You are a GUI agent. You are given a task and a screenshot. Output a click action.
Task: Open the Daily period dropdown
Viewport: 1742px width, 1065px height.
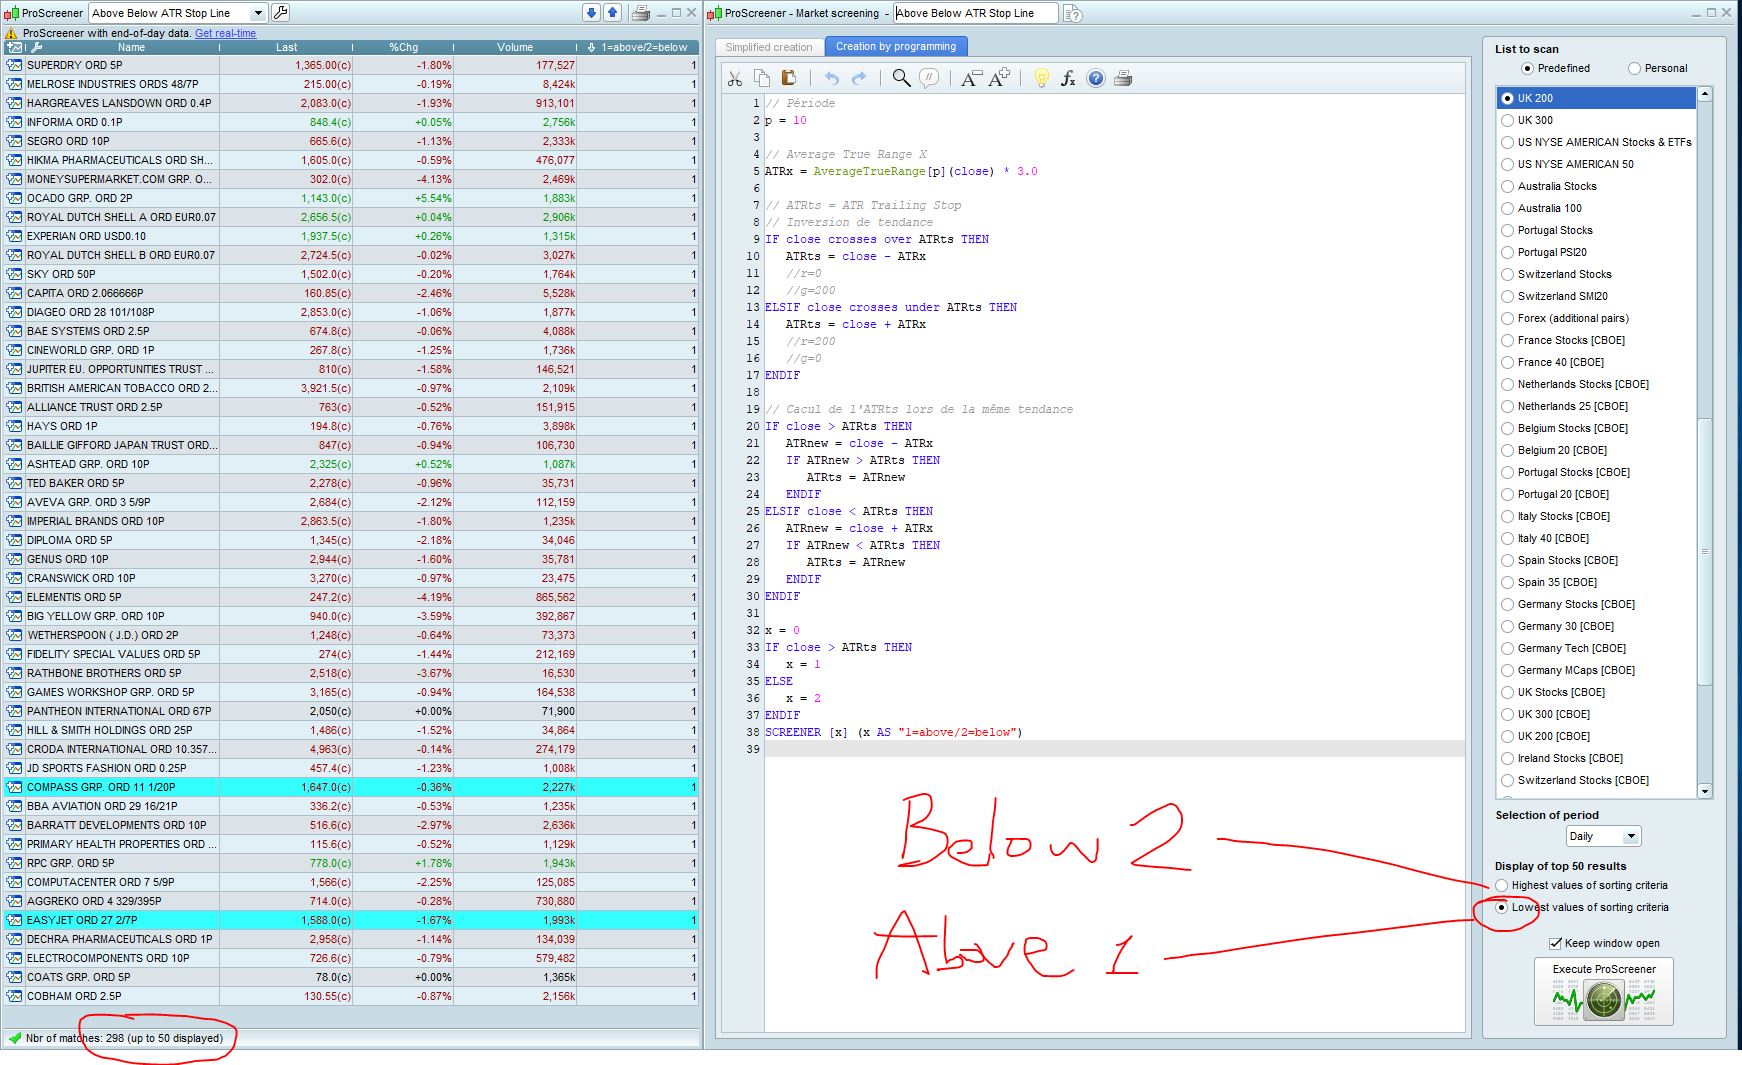pyautogui.click(x=1604, y=836)
